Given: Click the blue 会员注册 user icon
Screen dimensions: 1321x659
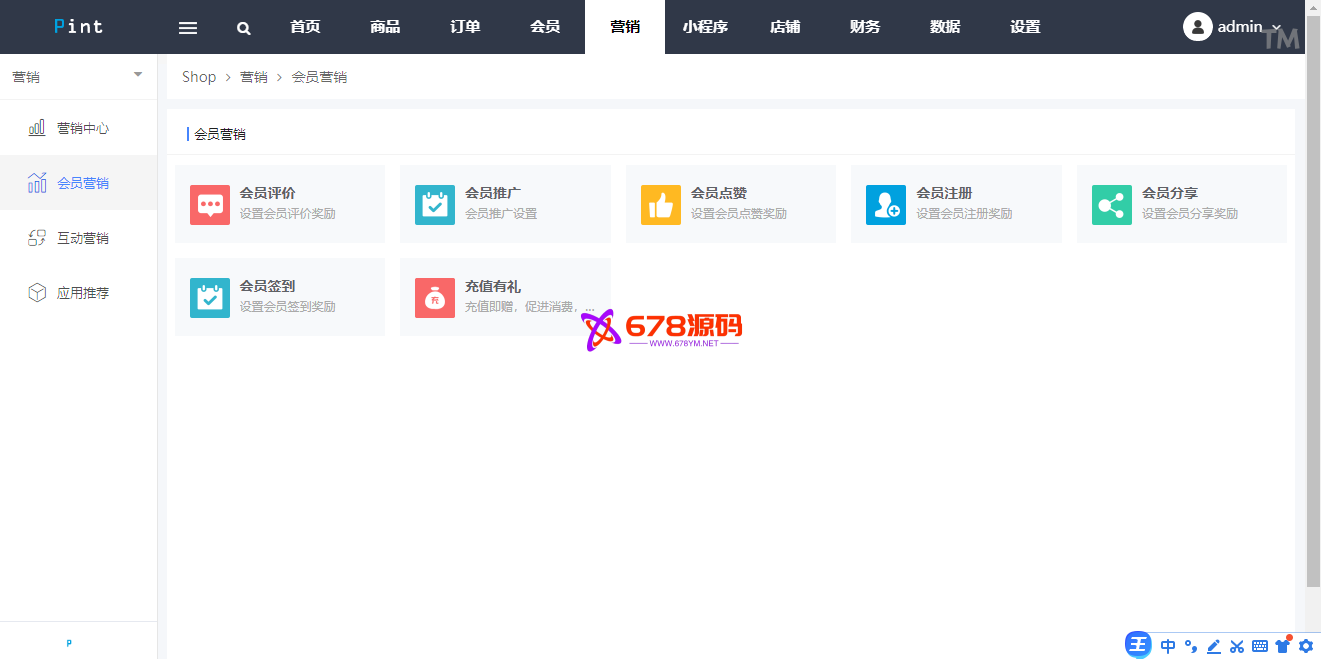Looking at the screenshot, I should 885,205.
